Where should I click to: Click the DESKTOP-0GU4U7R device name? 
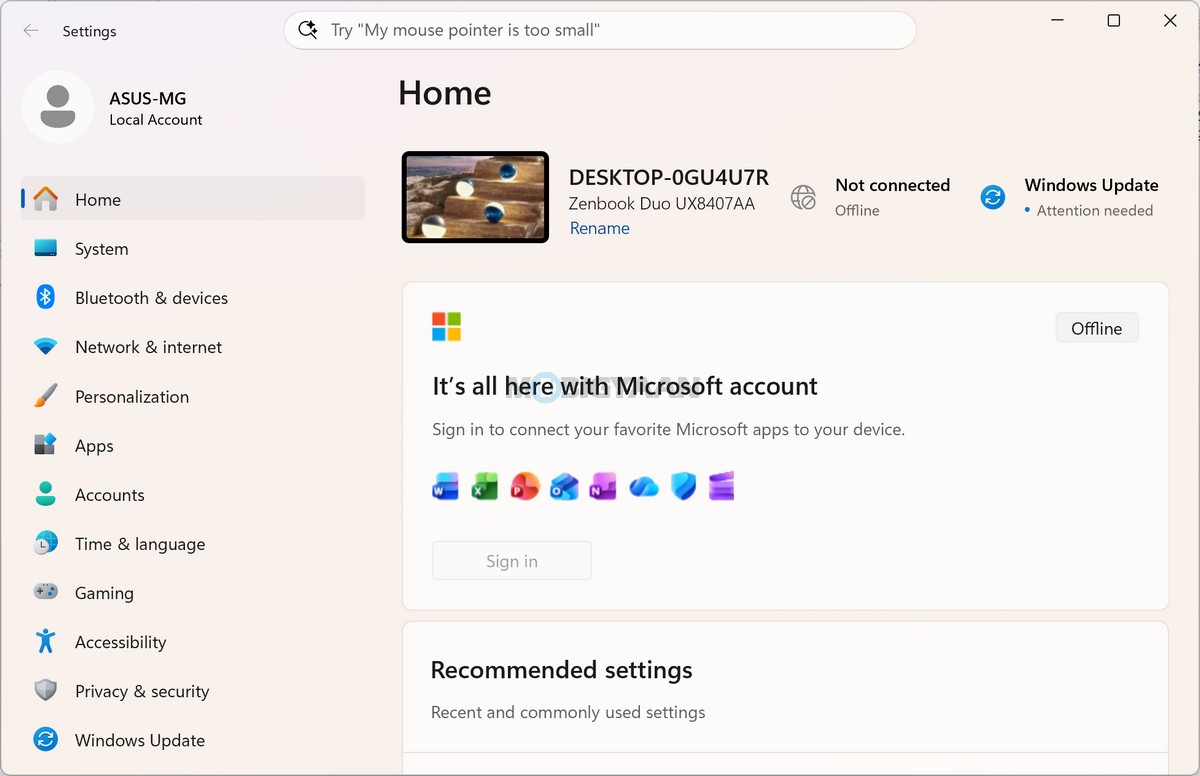669,177
